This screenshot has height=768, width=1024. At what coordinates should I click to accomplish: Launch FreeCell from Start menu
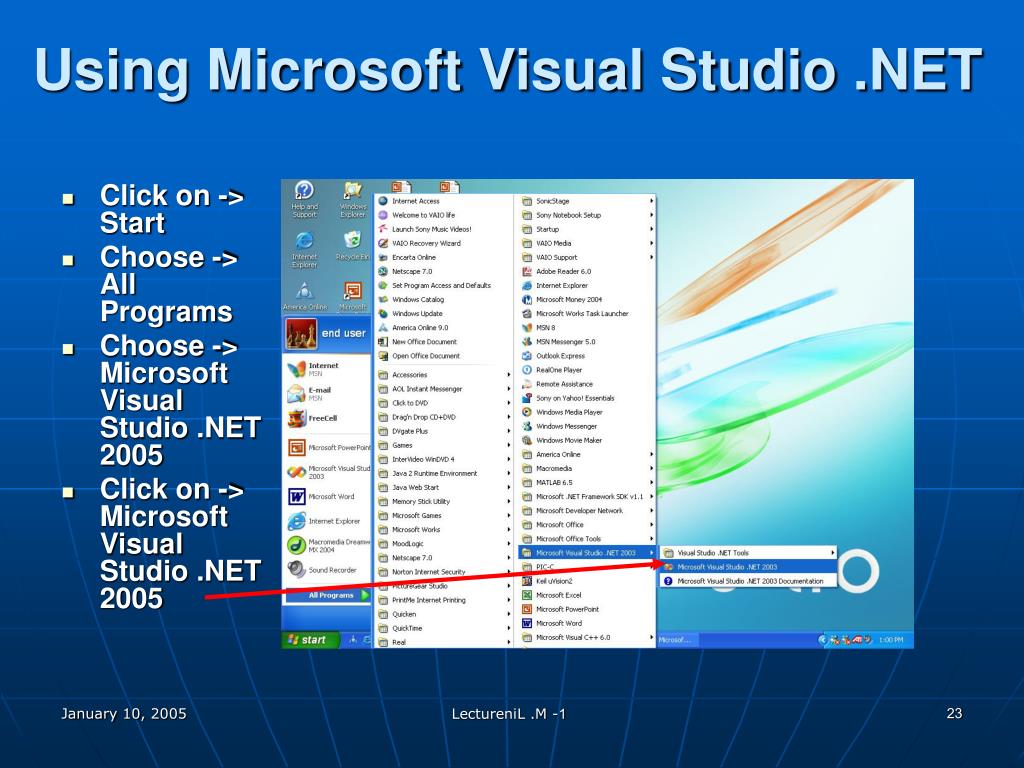click(x=327, y=419)
